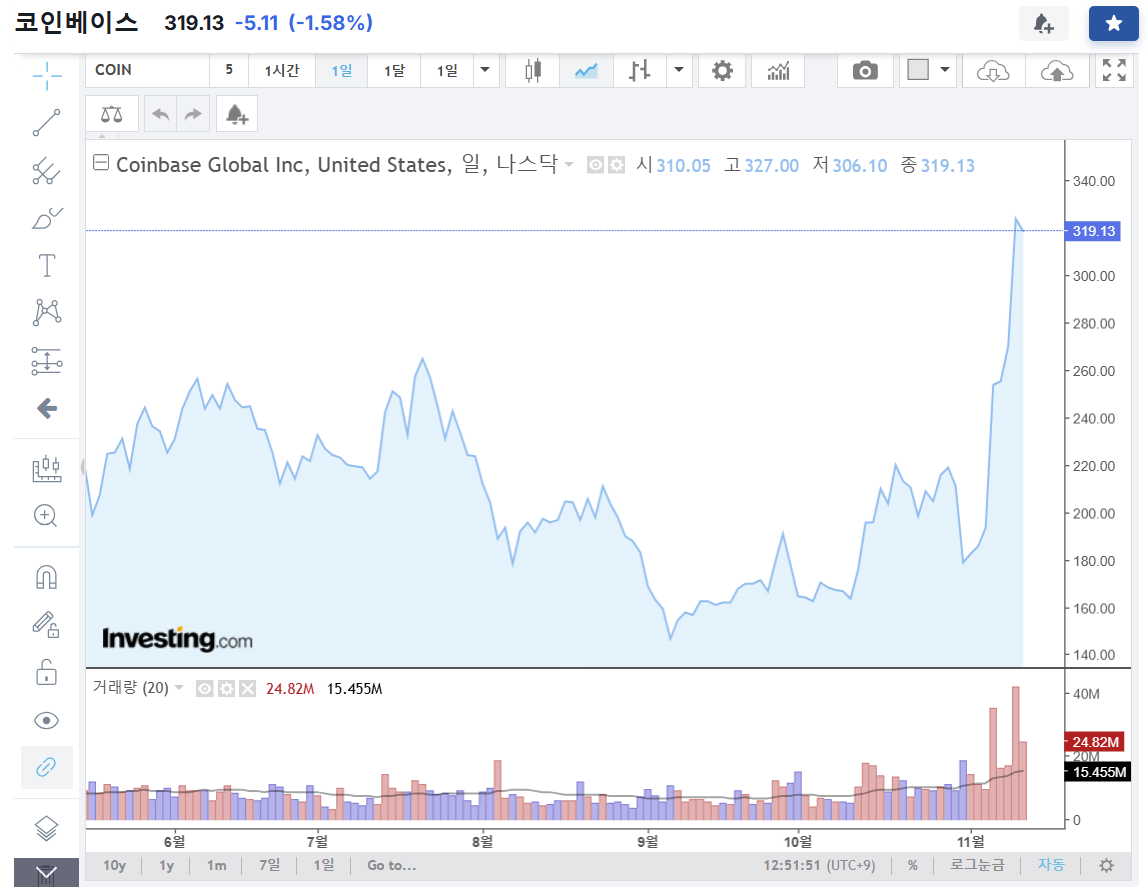
Task: Open bottom-right chart settings gear
Action: [x=1106, y=865]
